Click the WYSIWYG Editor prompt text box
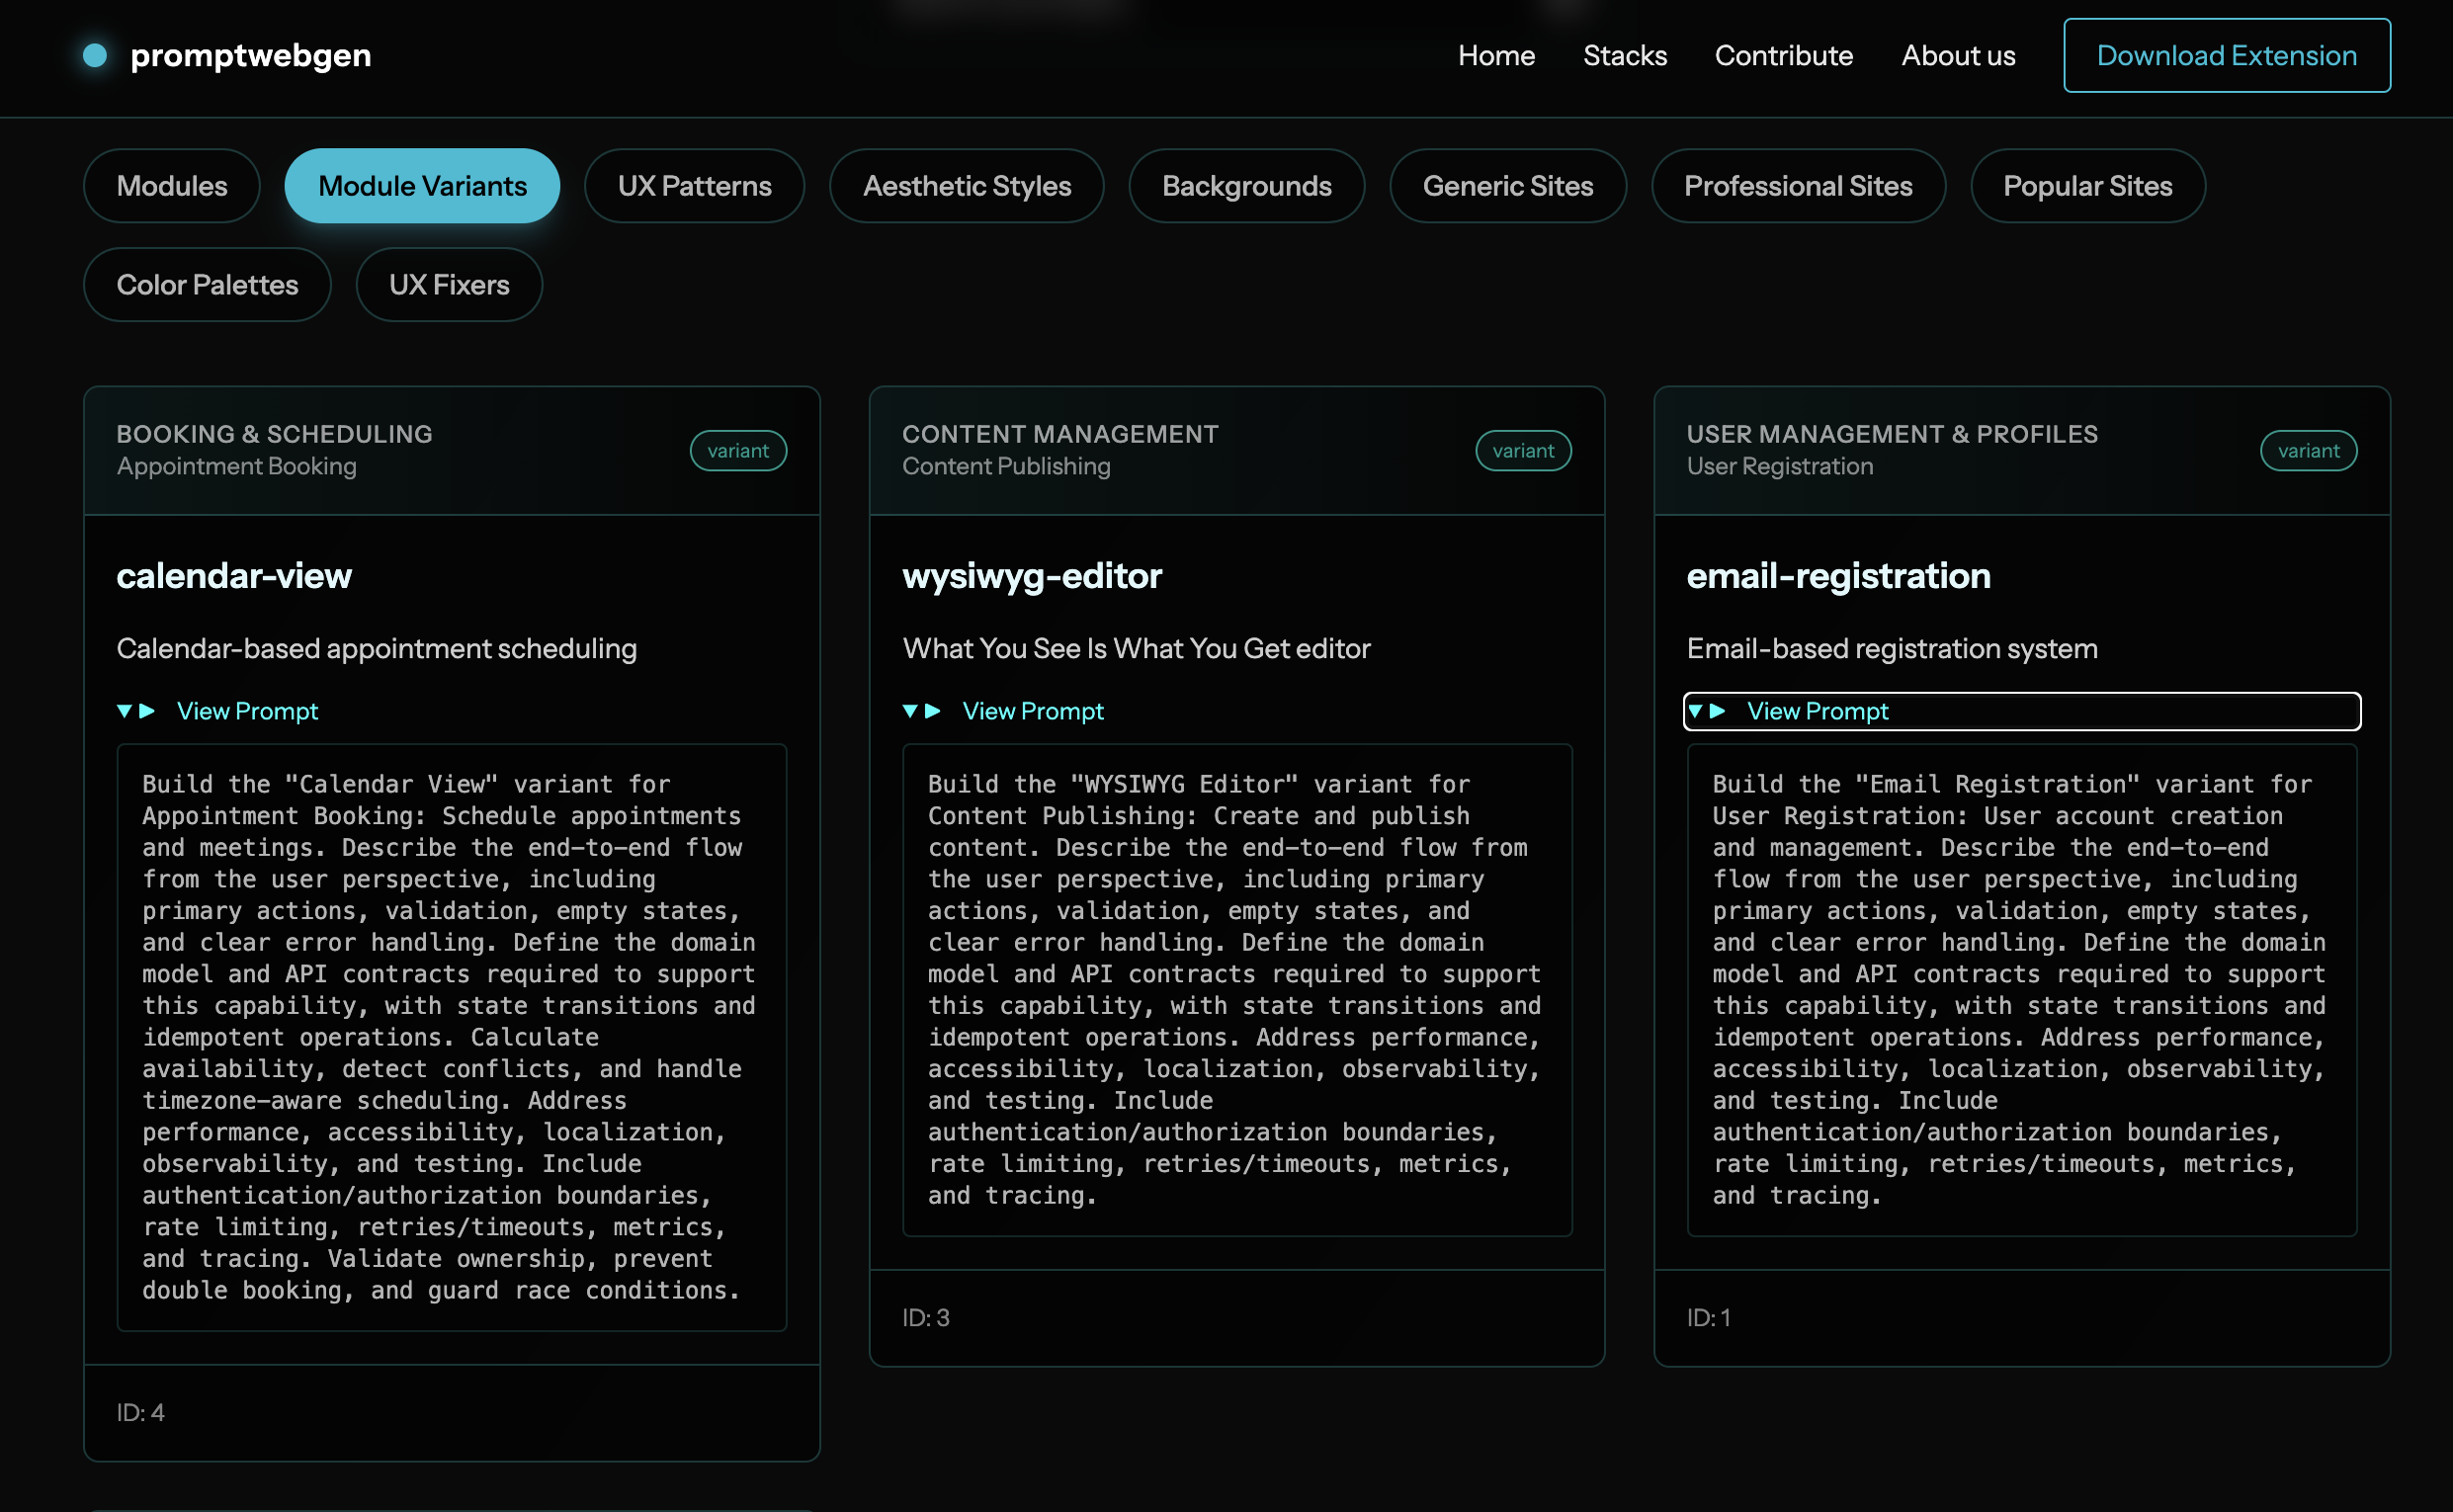This screenshot has height=1512, width=2453. 1237,990
